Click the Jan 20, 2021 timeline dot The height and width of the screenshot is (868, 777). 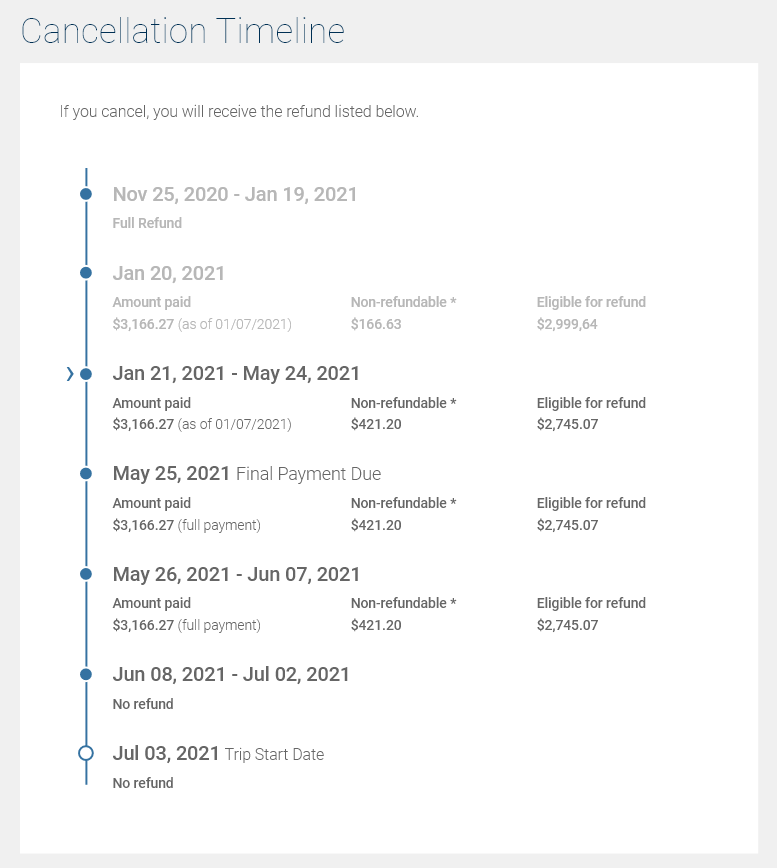(x=86, y=272)
